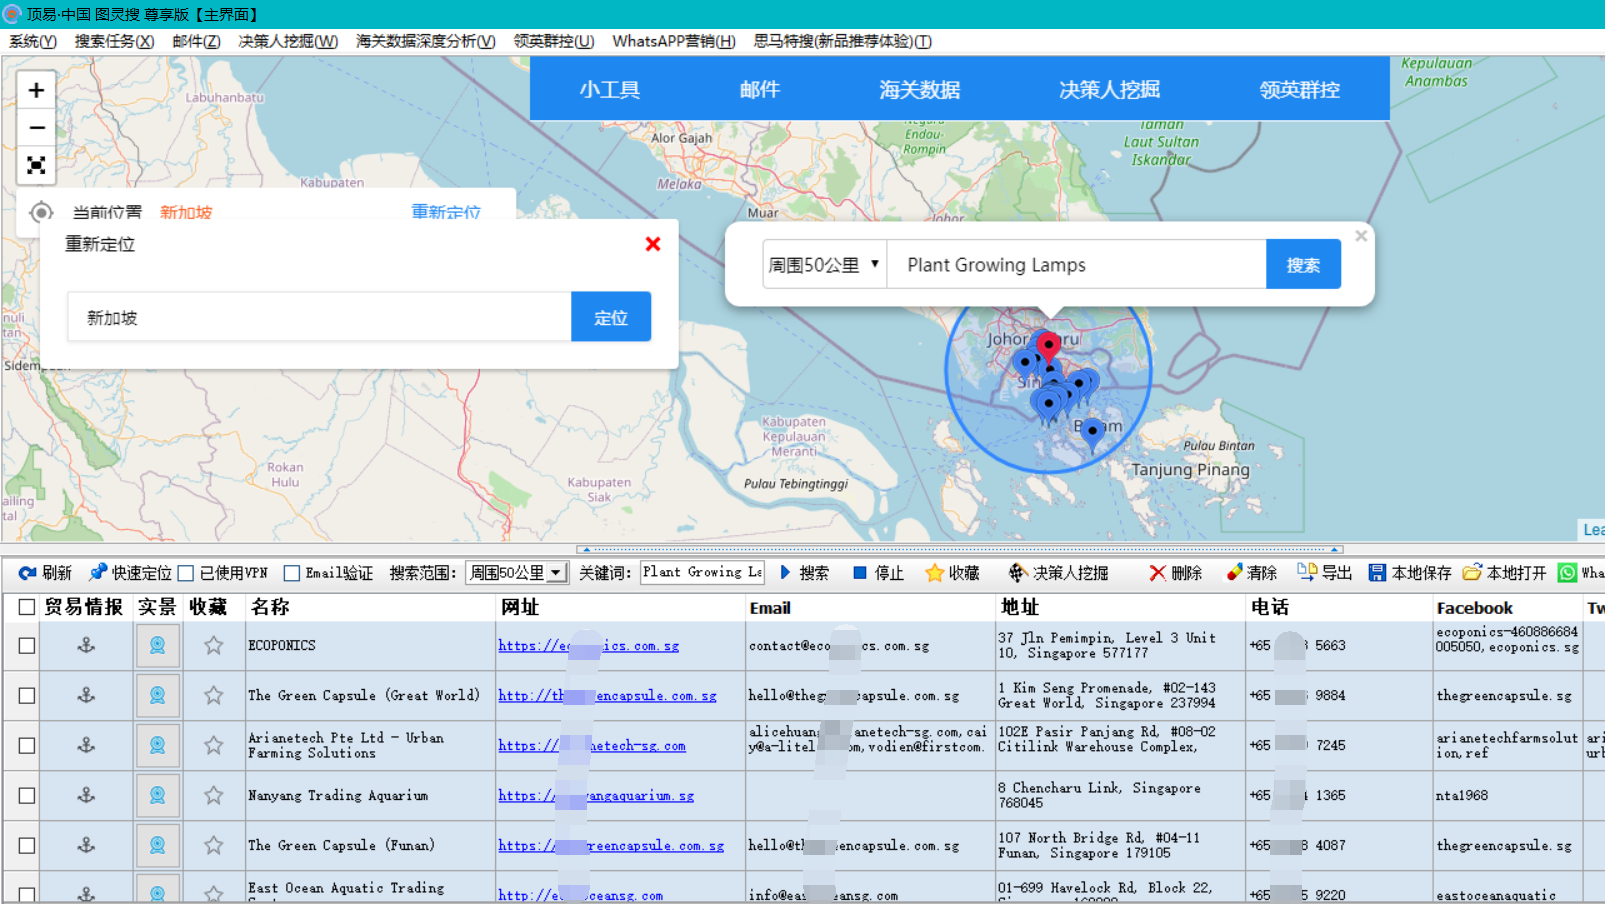Open the 邮件(Z) menu

point(196,41)
